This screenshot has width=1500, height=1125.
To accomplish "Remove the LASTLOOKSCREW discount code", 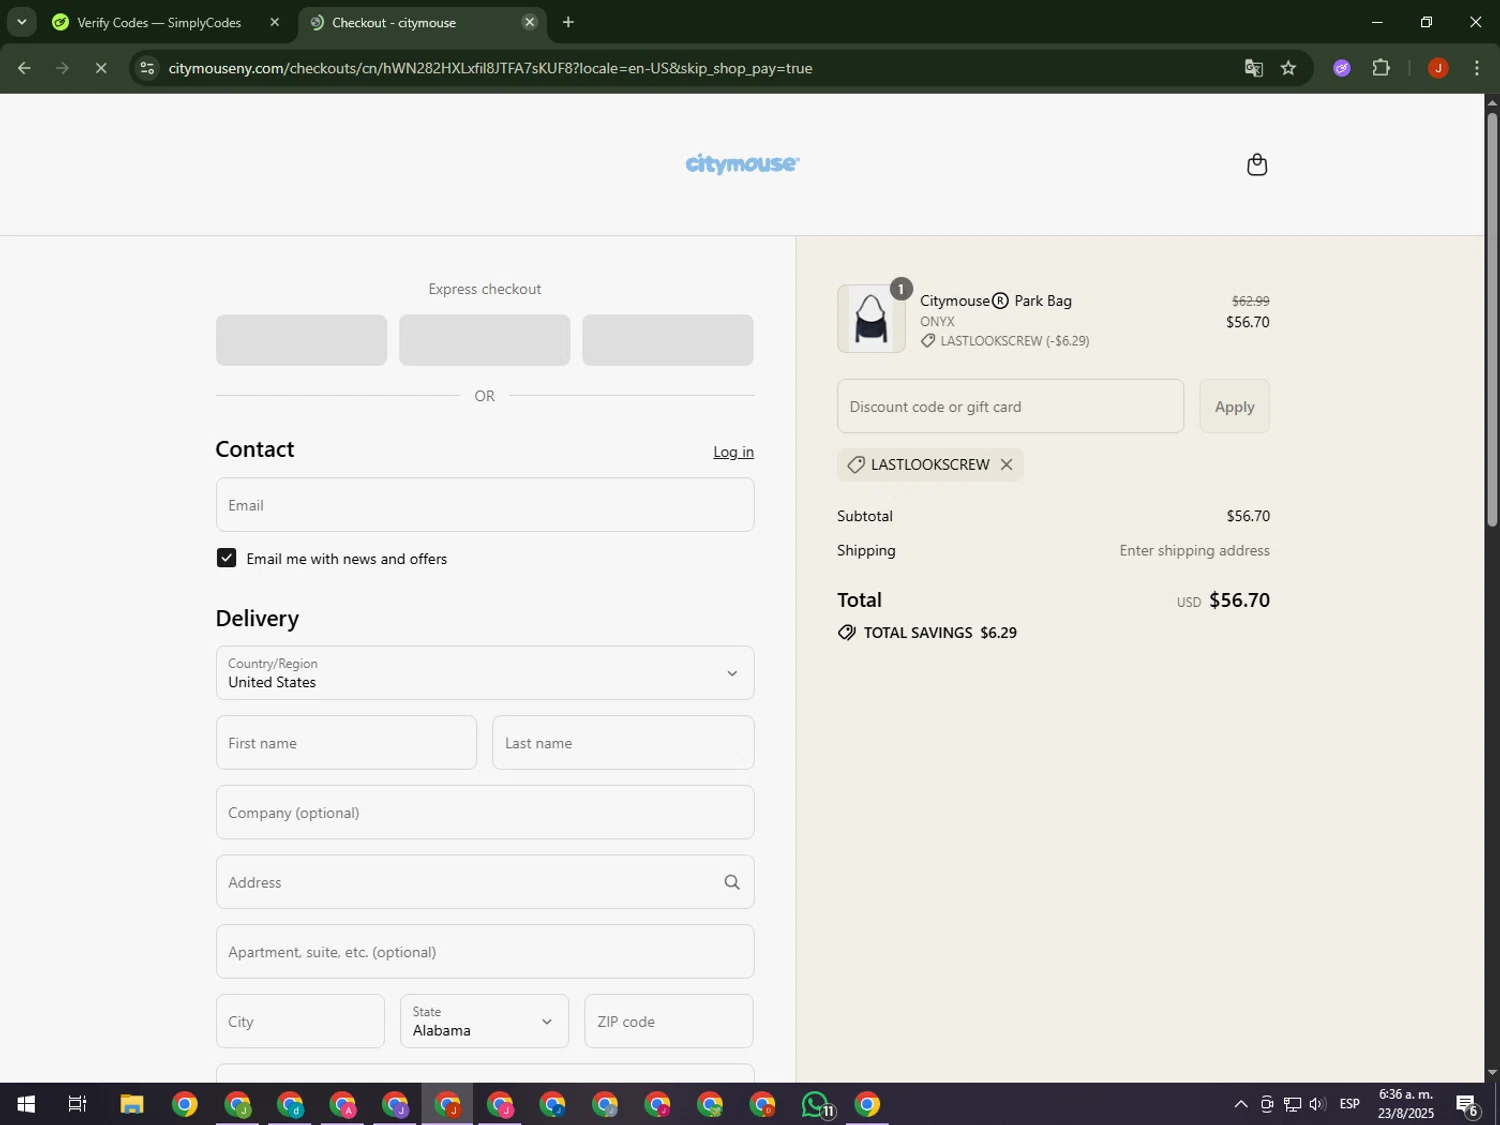I will tap(1006, 465).
